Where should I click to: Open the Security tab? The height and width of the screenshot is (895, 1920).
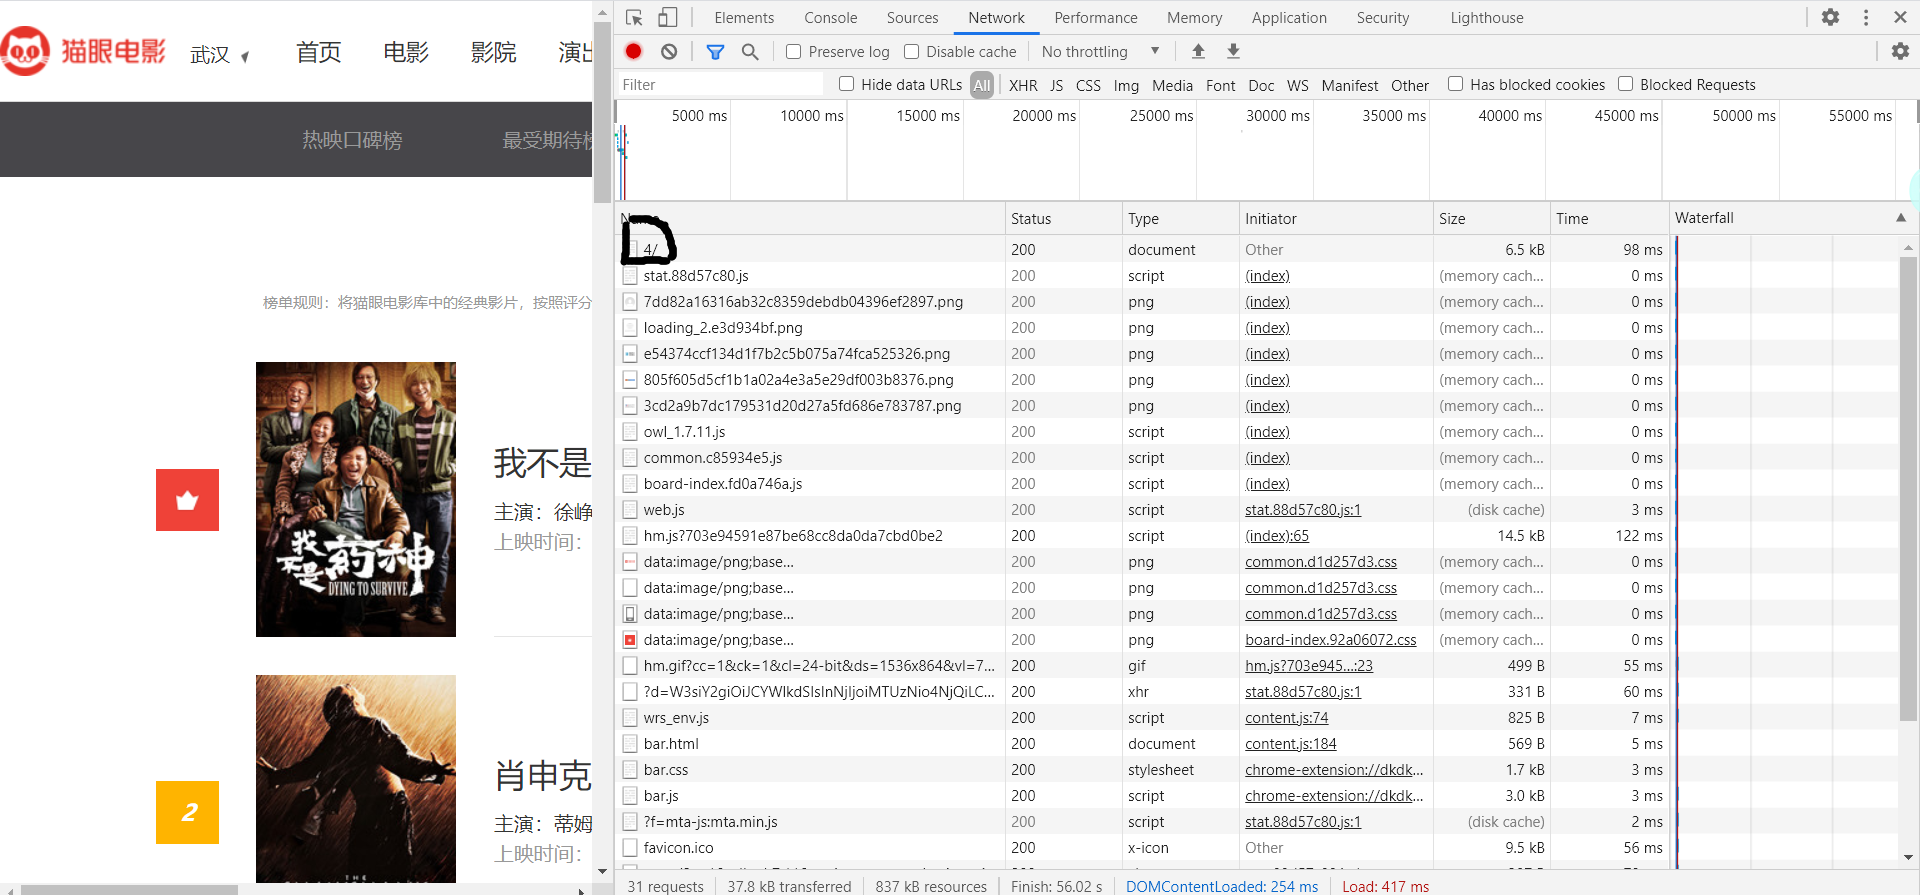point(1383,18)
